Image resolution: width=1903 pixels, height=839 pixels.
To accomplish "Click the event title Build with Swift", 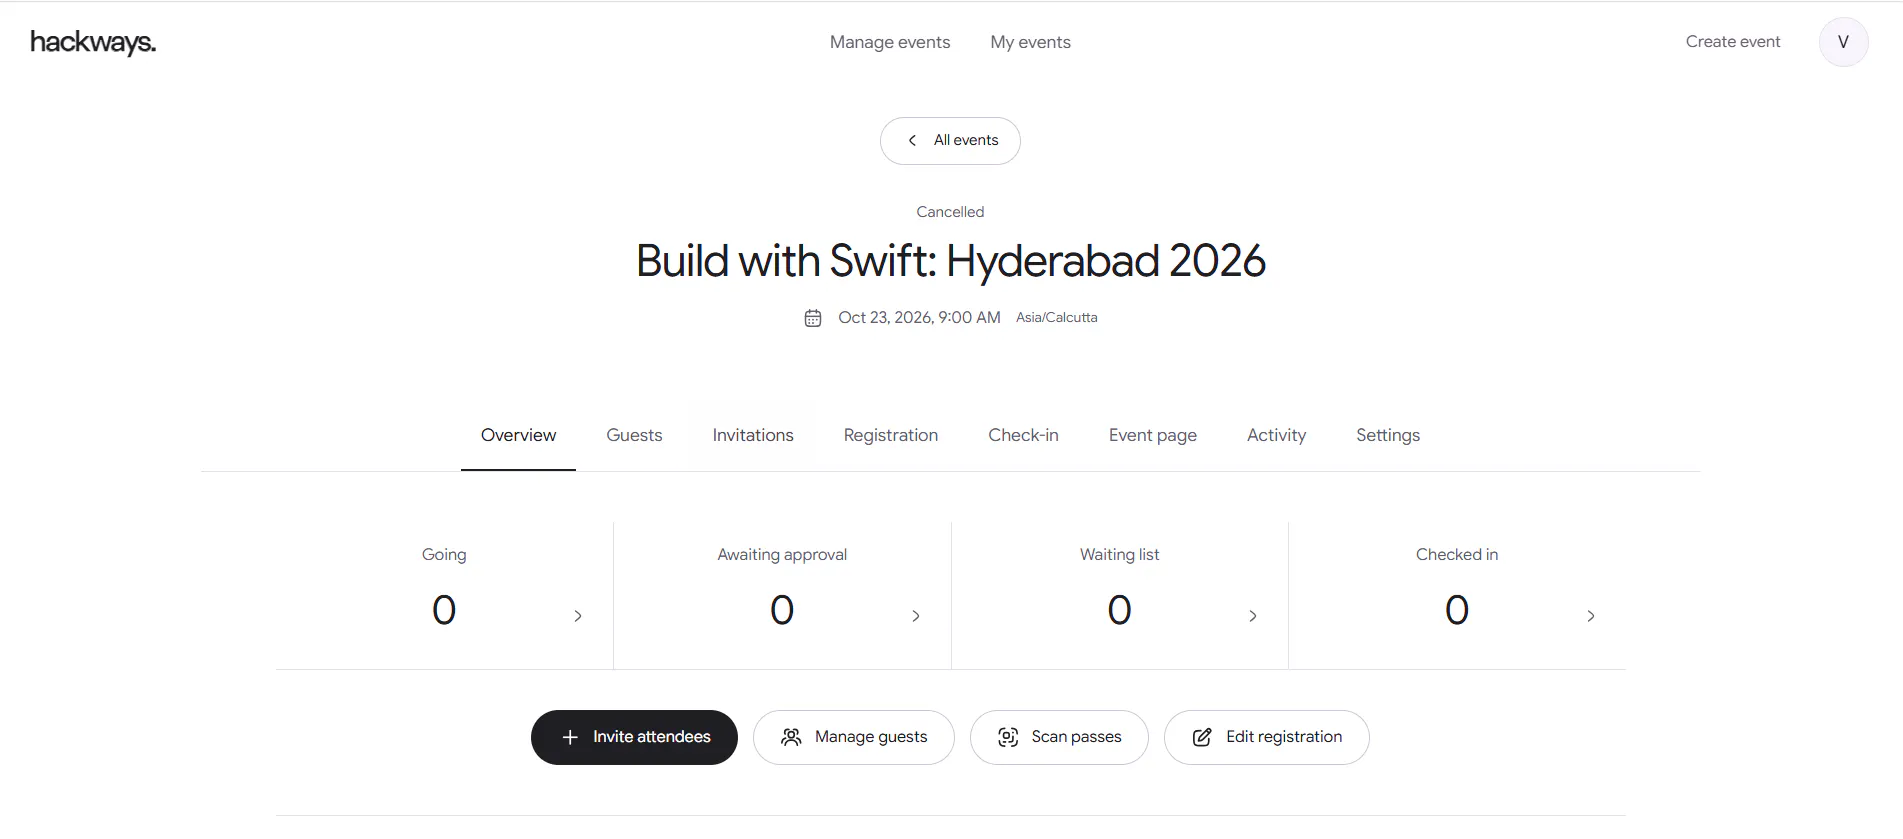I will [951, 261].
